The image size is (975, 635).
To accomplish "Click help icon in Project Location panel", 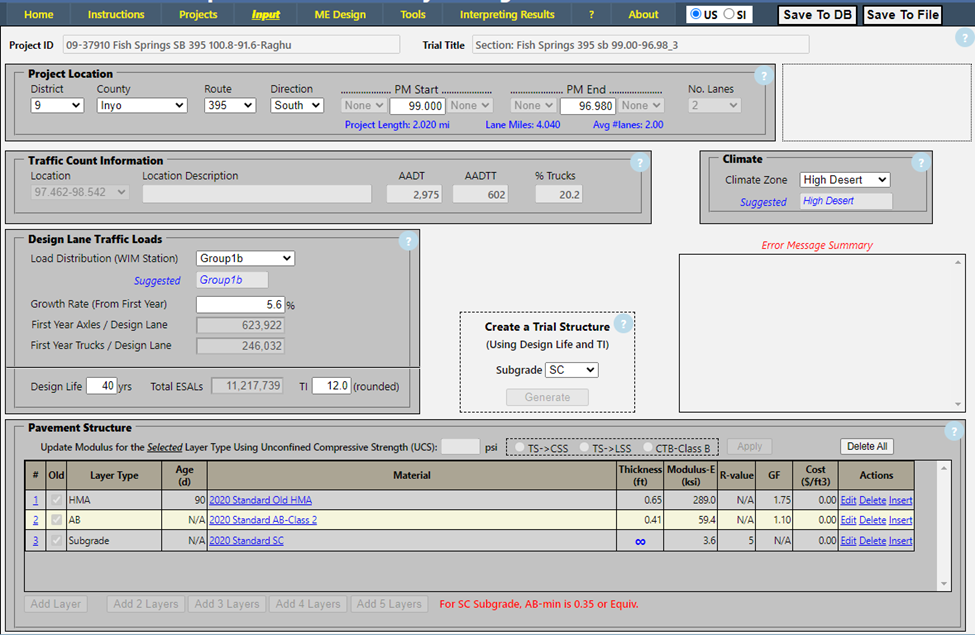I will click(x=763, y=76).
